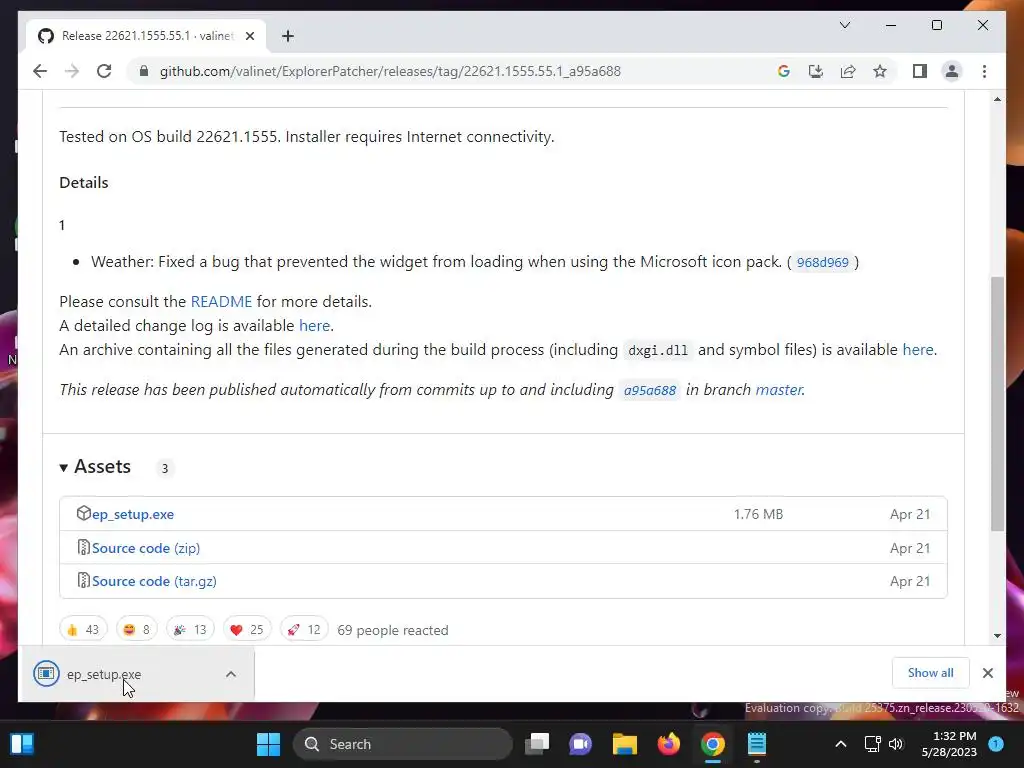Toggle the browser side panel icon
Viewport: 1024px width, 768px height.
920,71
